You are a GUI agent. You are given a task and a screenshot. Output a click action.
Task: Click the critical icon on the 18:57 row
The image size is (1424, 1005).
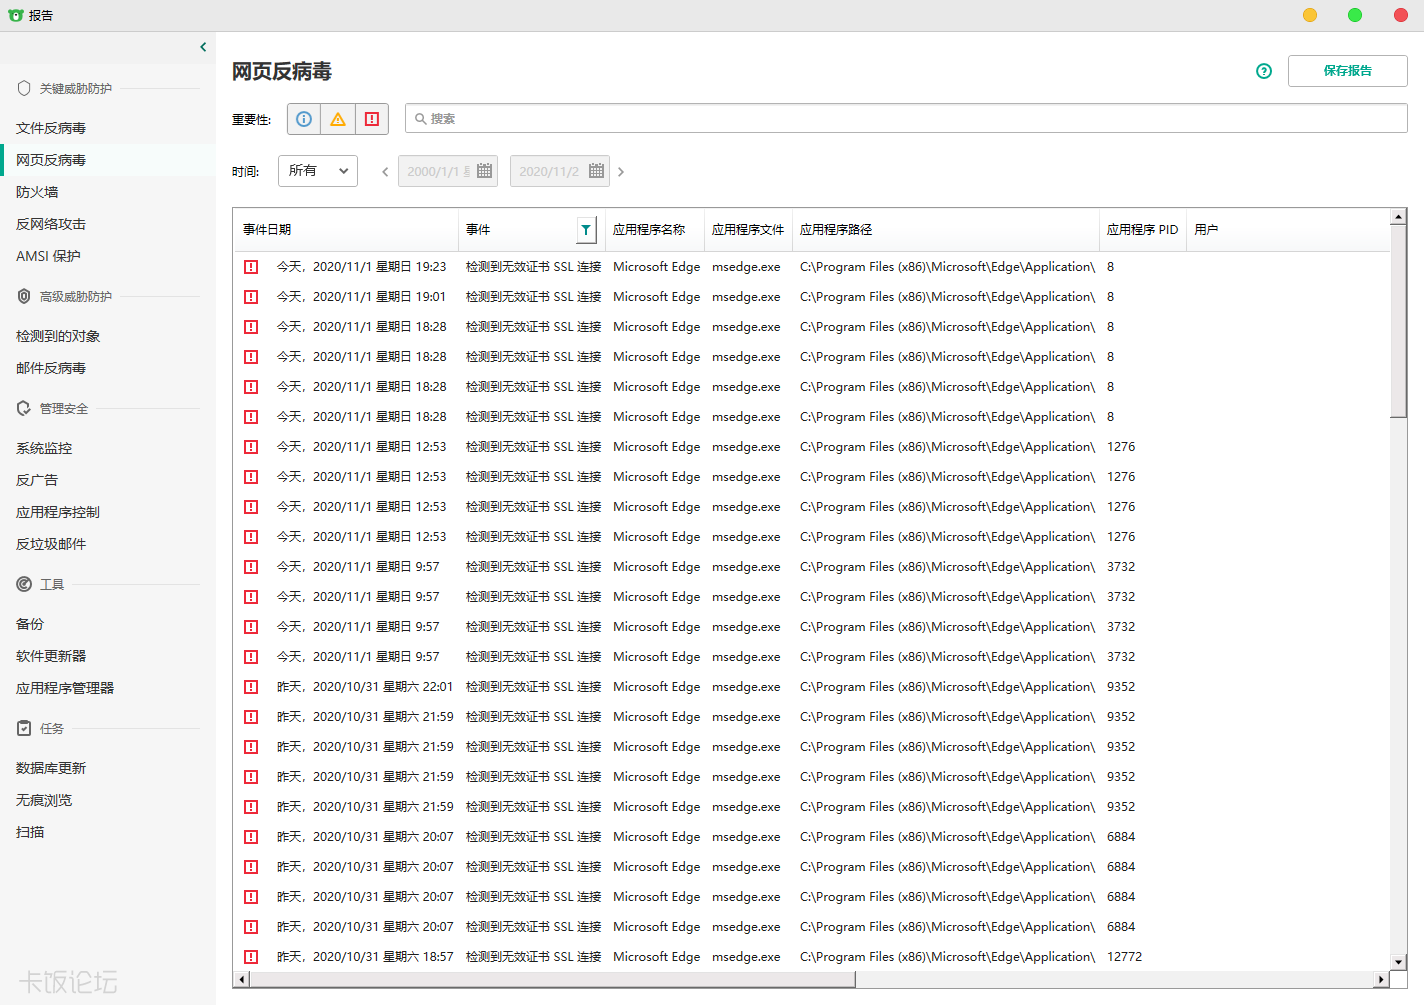[251, 957]
